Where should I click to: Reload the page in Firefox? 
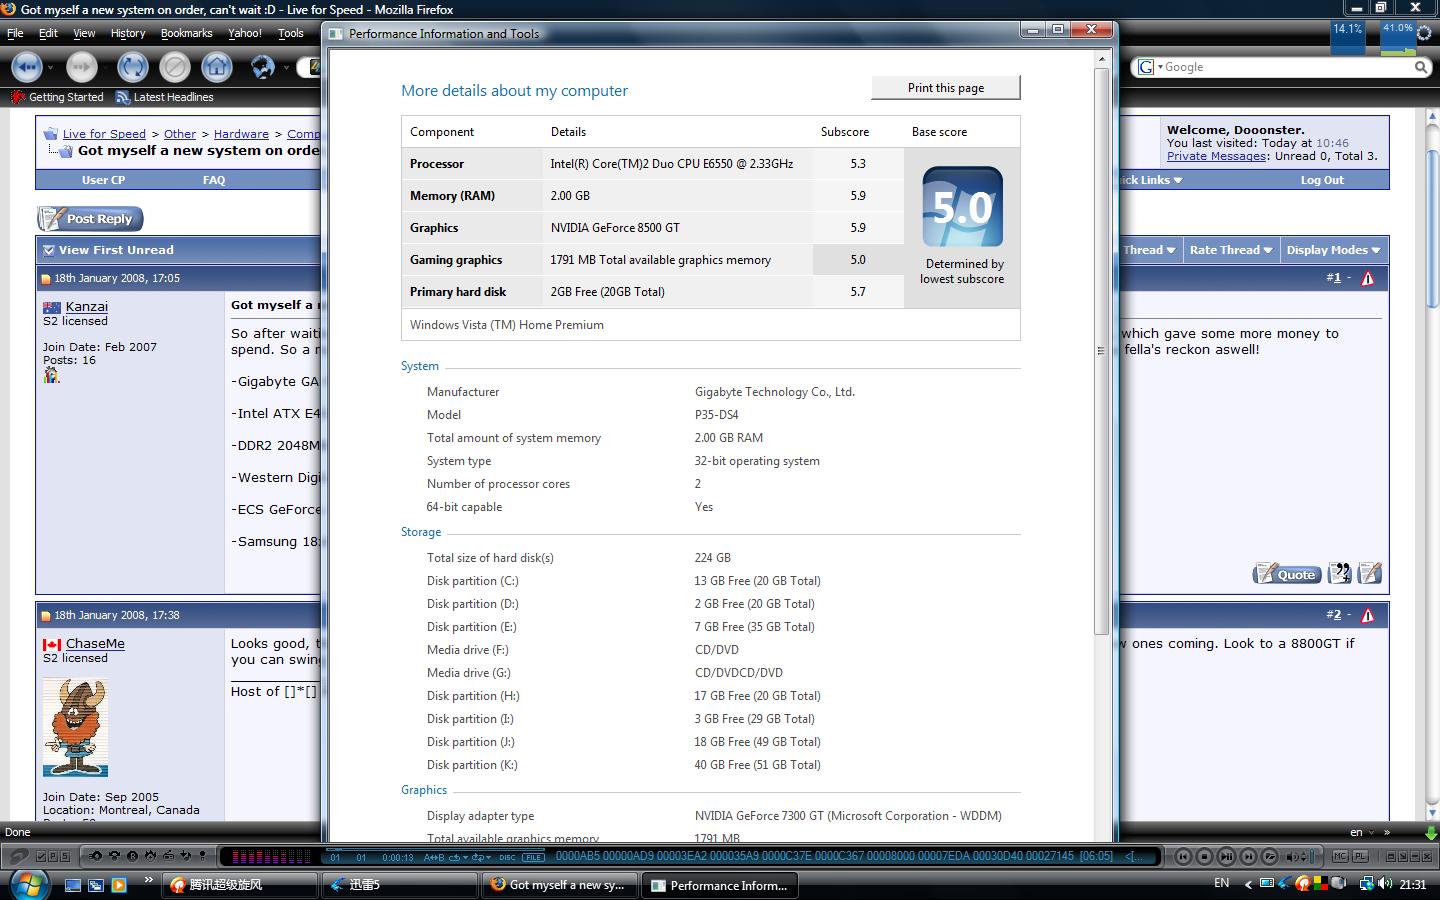[x=132, y=67]
